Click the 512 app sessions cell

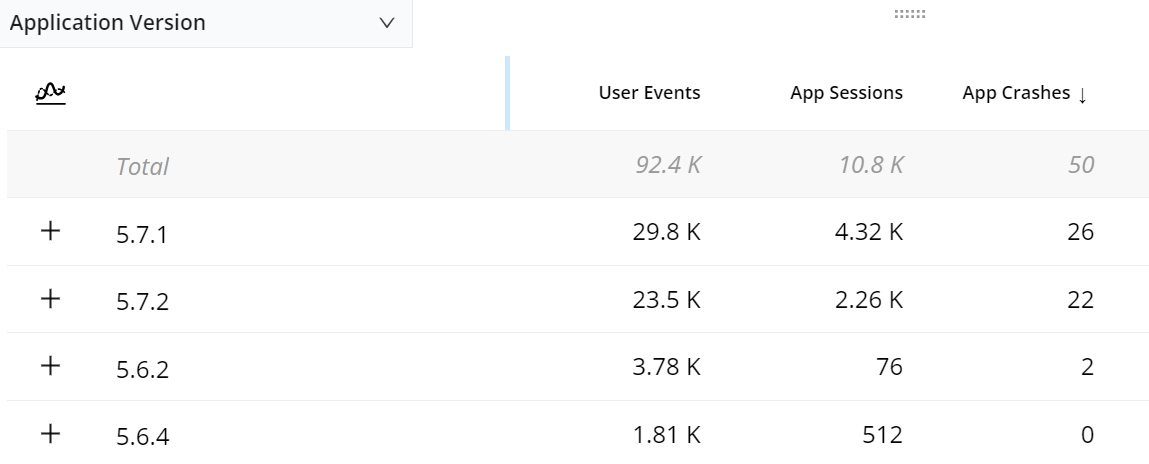pyautogui.click(x=881, y=435)
